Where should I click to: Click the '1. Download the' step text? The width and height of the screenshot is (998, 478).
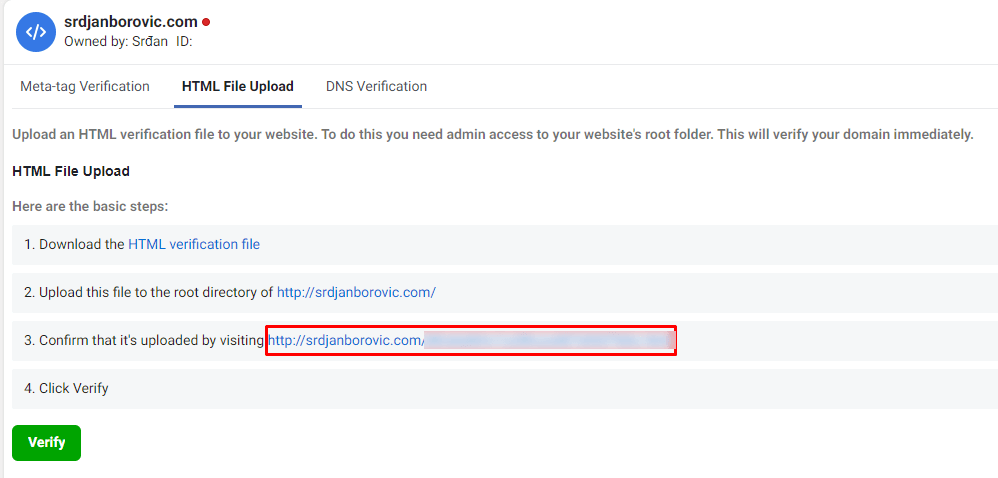click(74, 244)
